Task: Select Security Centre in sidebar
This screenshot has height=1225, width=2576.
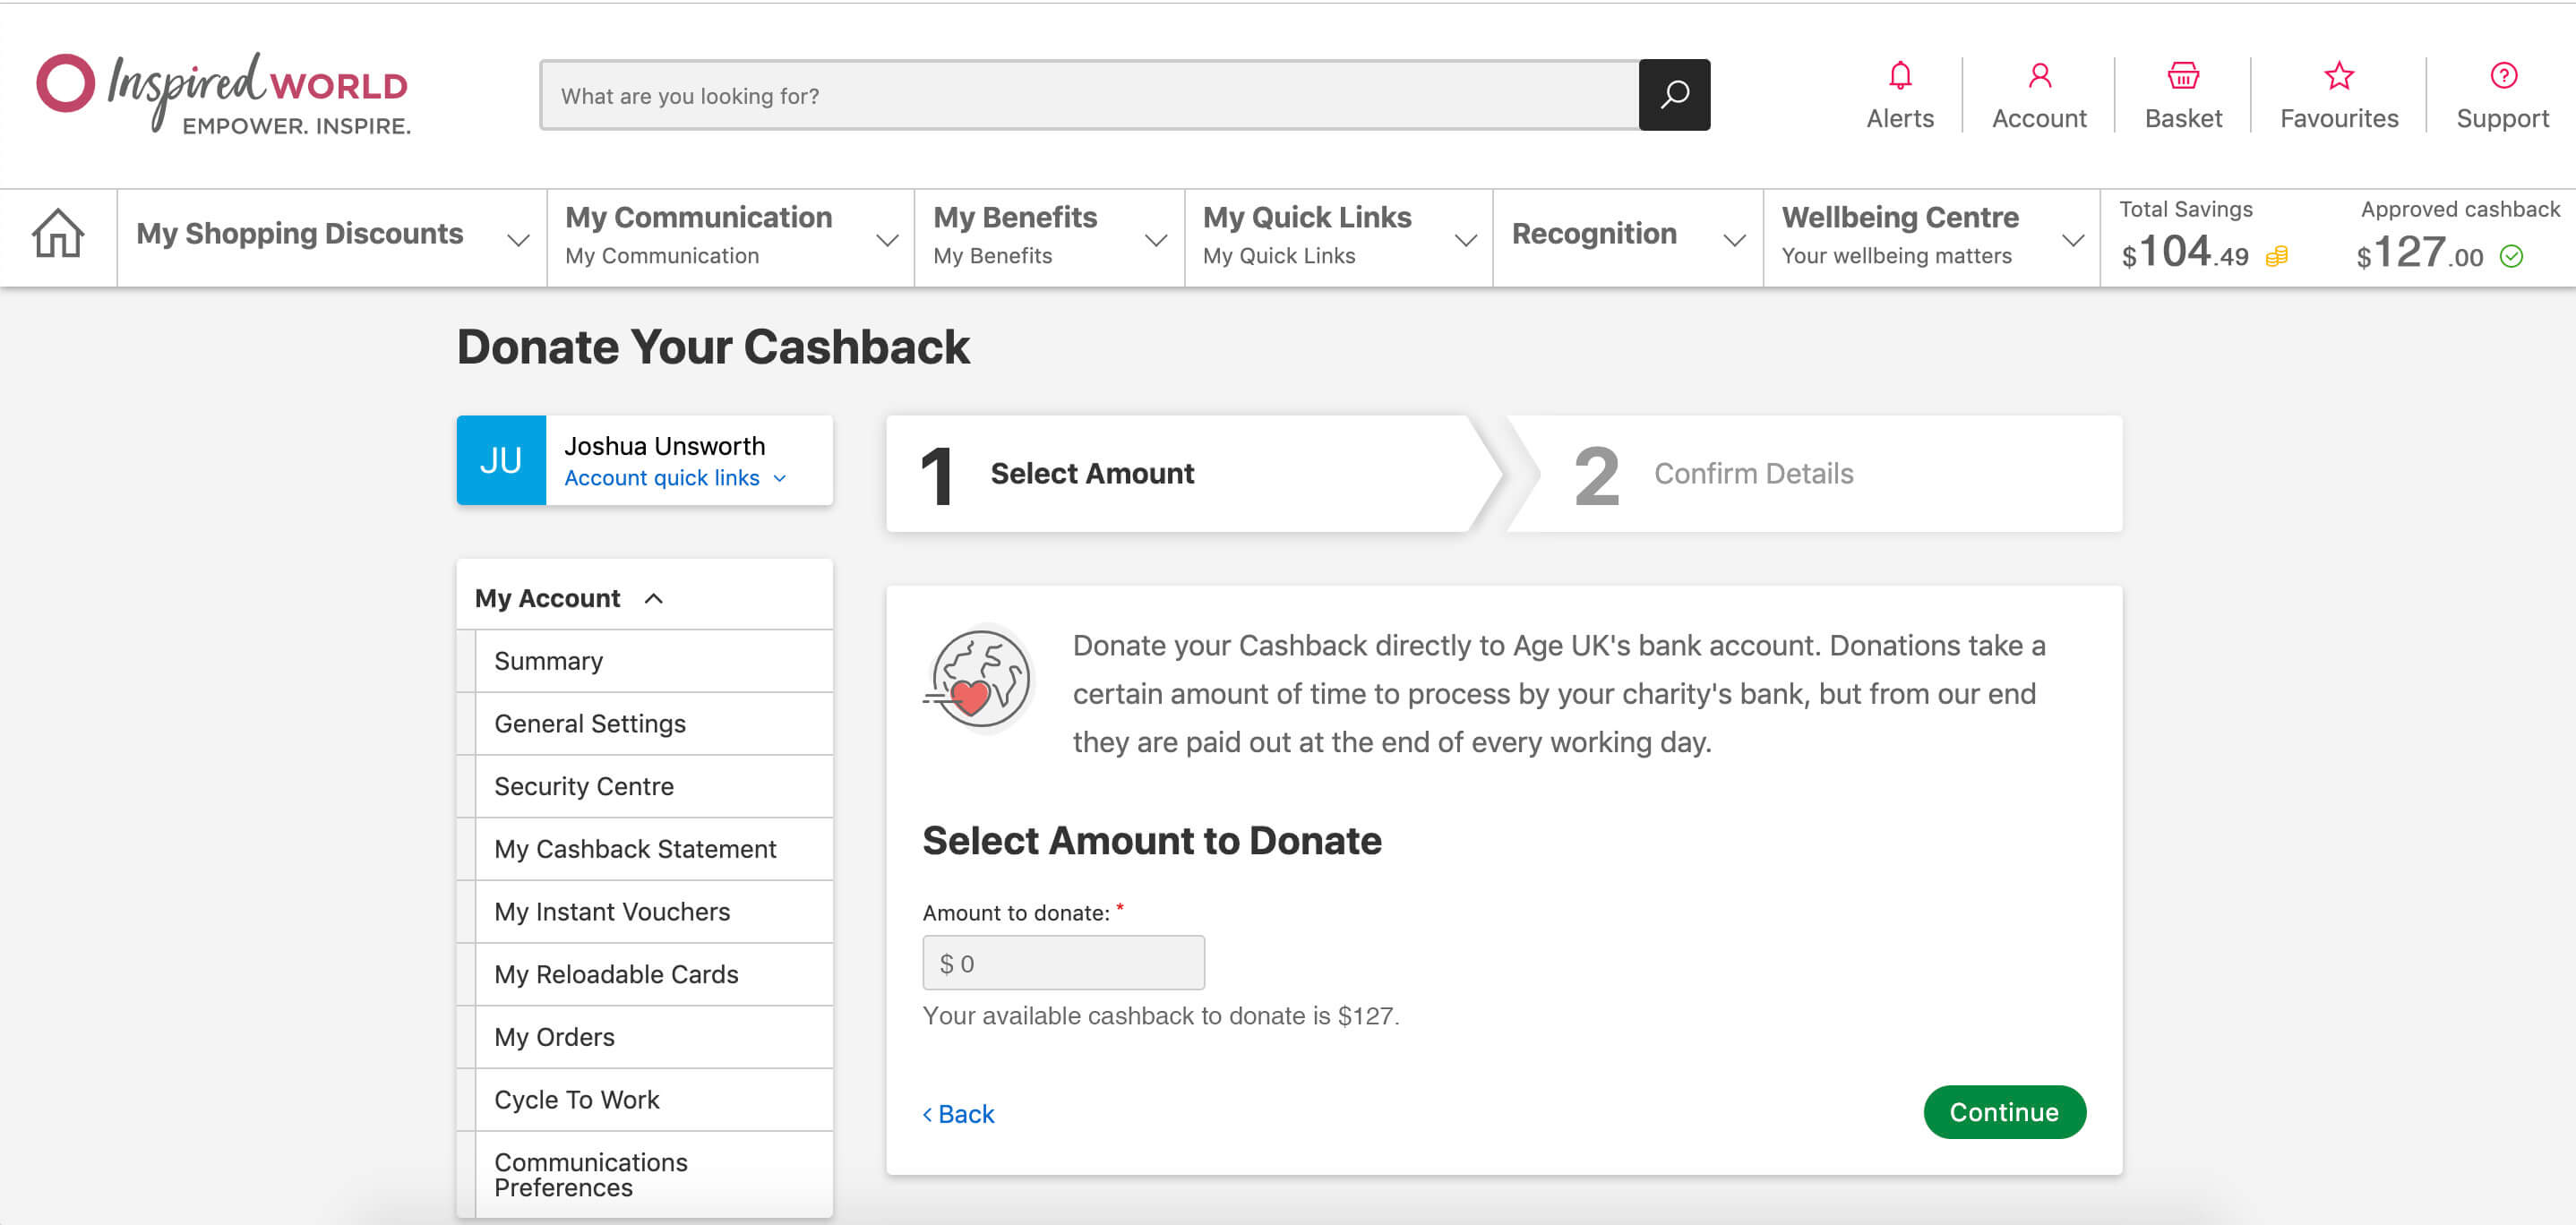Action: point(584,786)
